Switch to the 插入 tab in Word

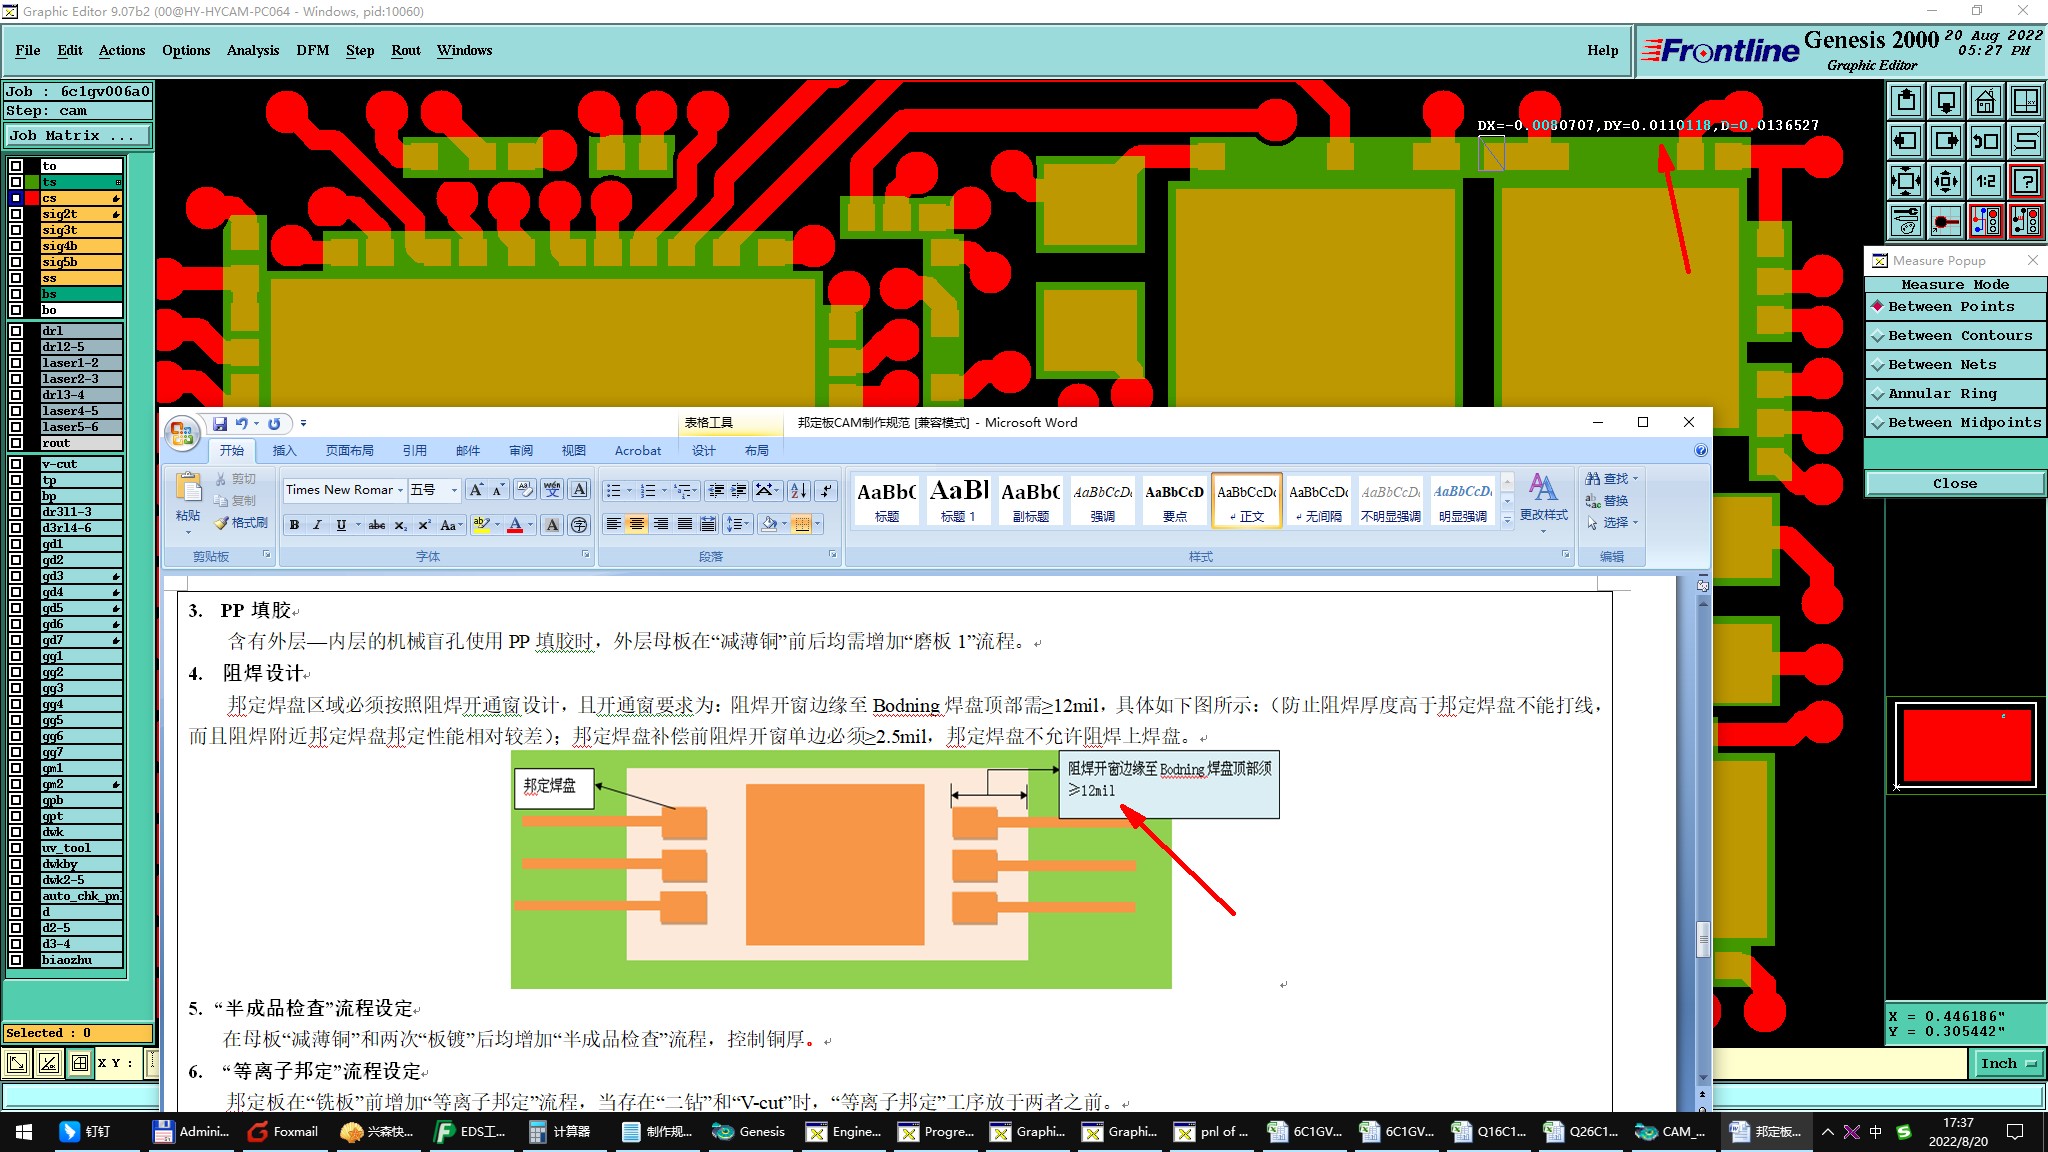(x=285, y=451)
